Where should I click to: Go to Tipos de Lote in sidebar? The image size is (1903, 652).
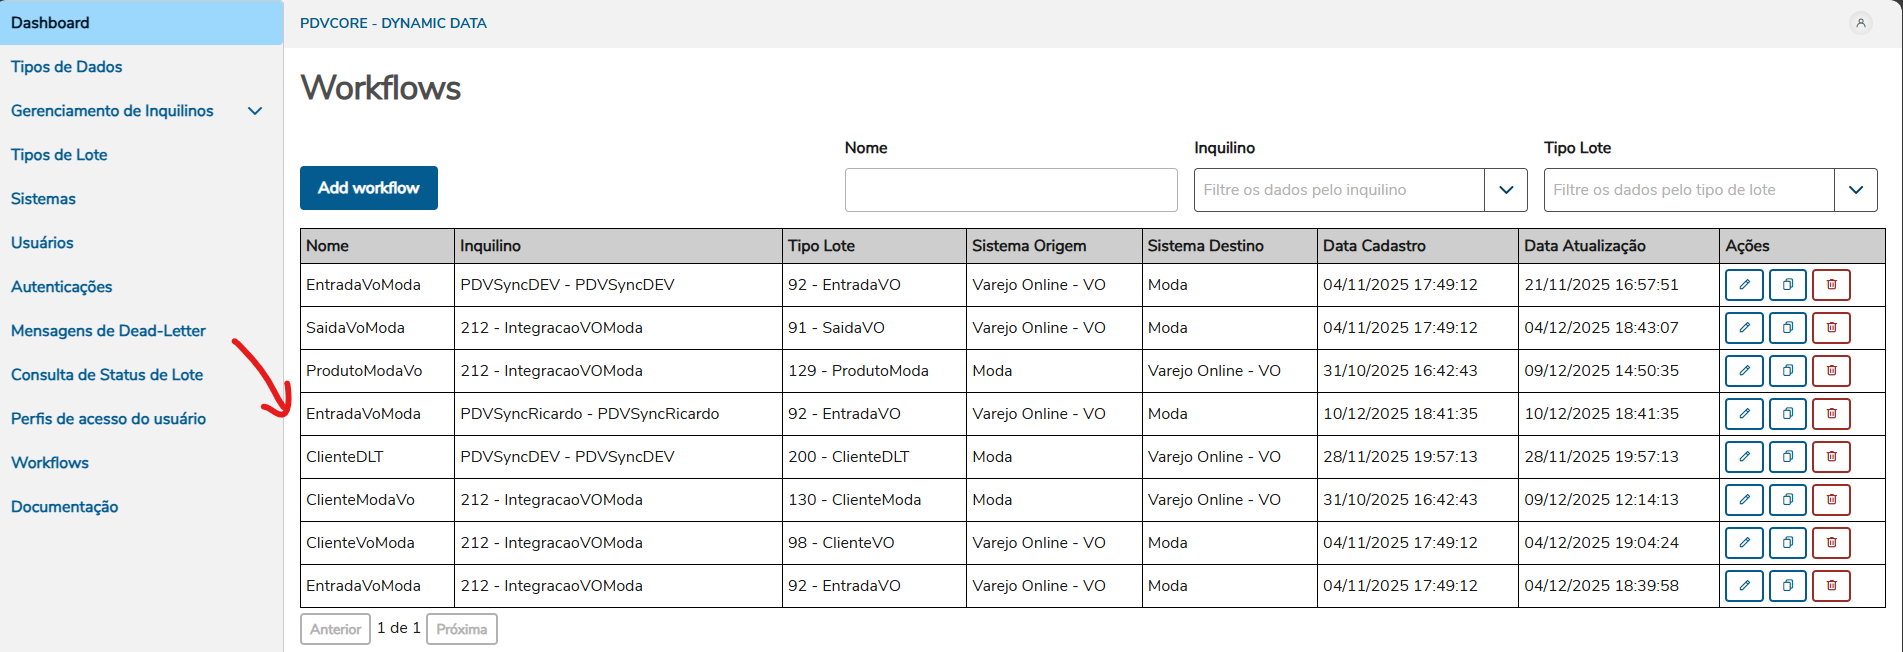[59, 155]
